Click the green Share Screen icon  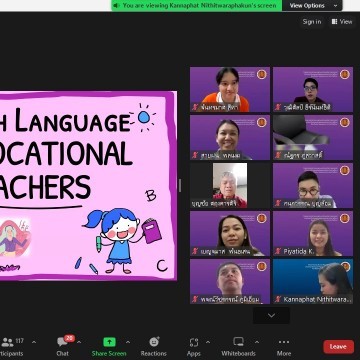point(109,342)
